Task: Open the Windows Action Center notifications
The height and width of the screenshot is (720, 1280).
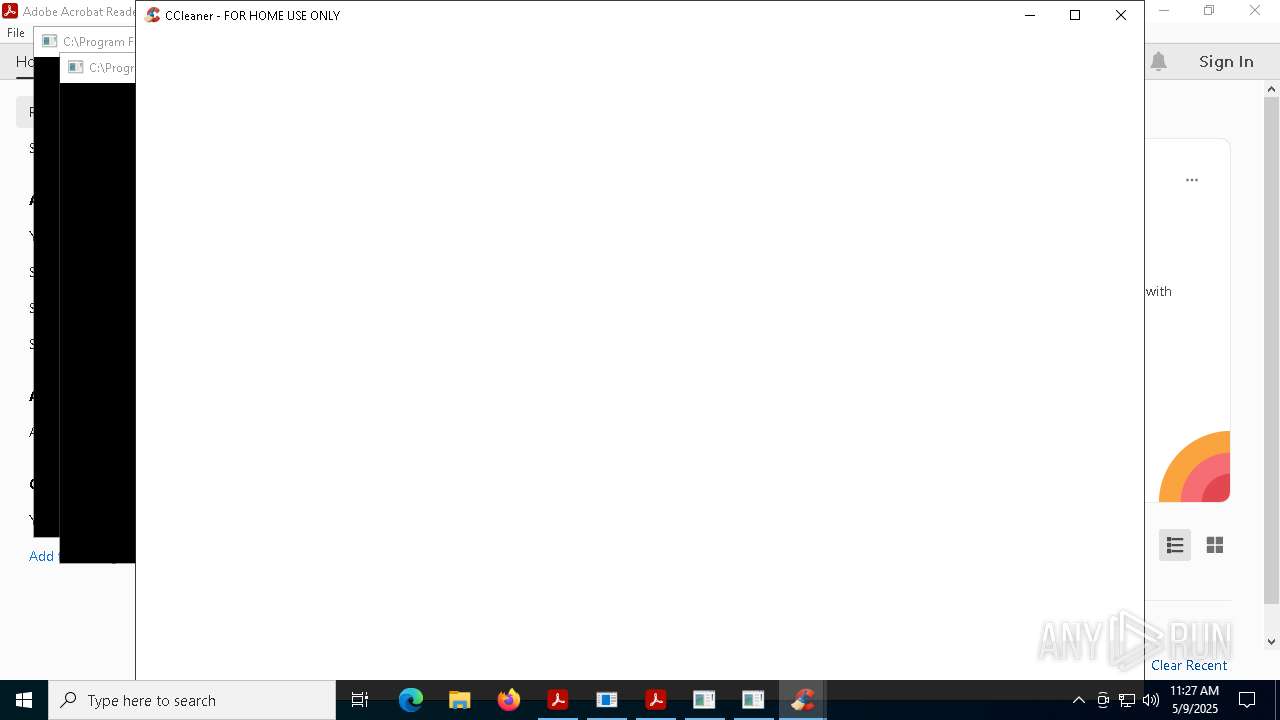Action: pos(1248,700)
